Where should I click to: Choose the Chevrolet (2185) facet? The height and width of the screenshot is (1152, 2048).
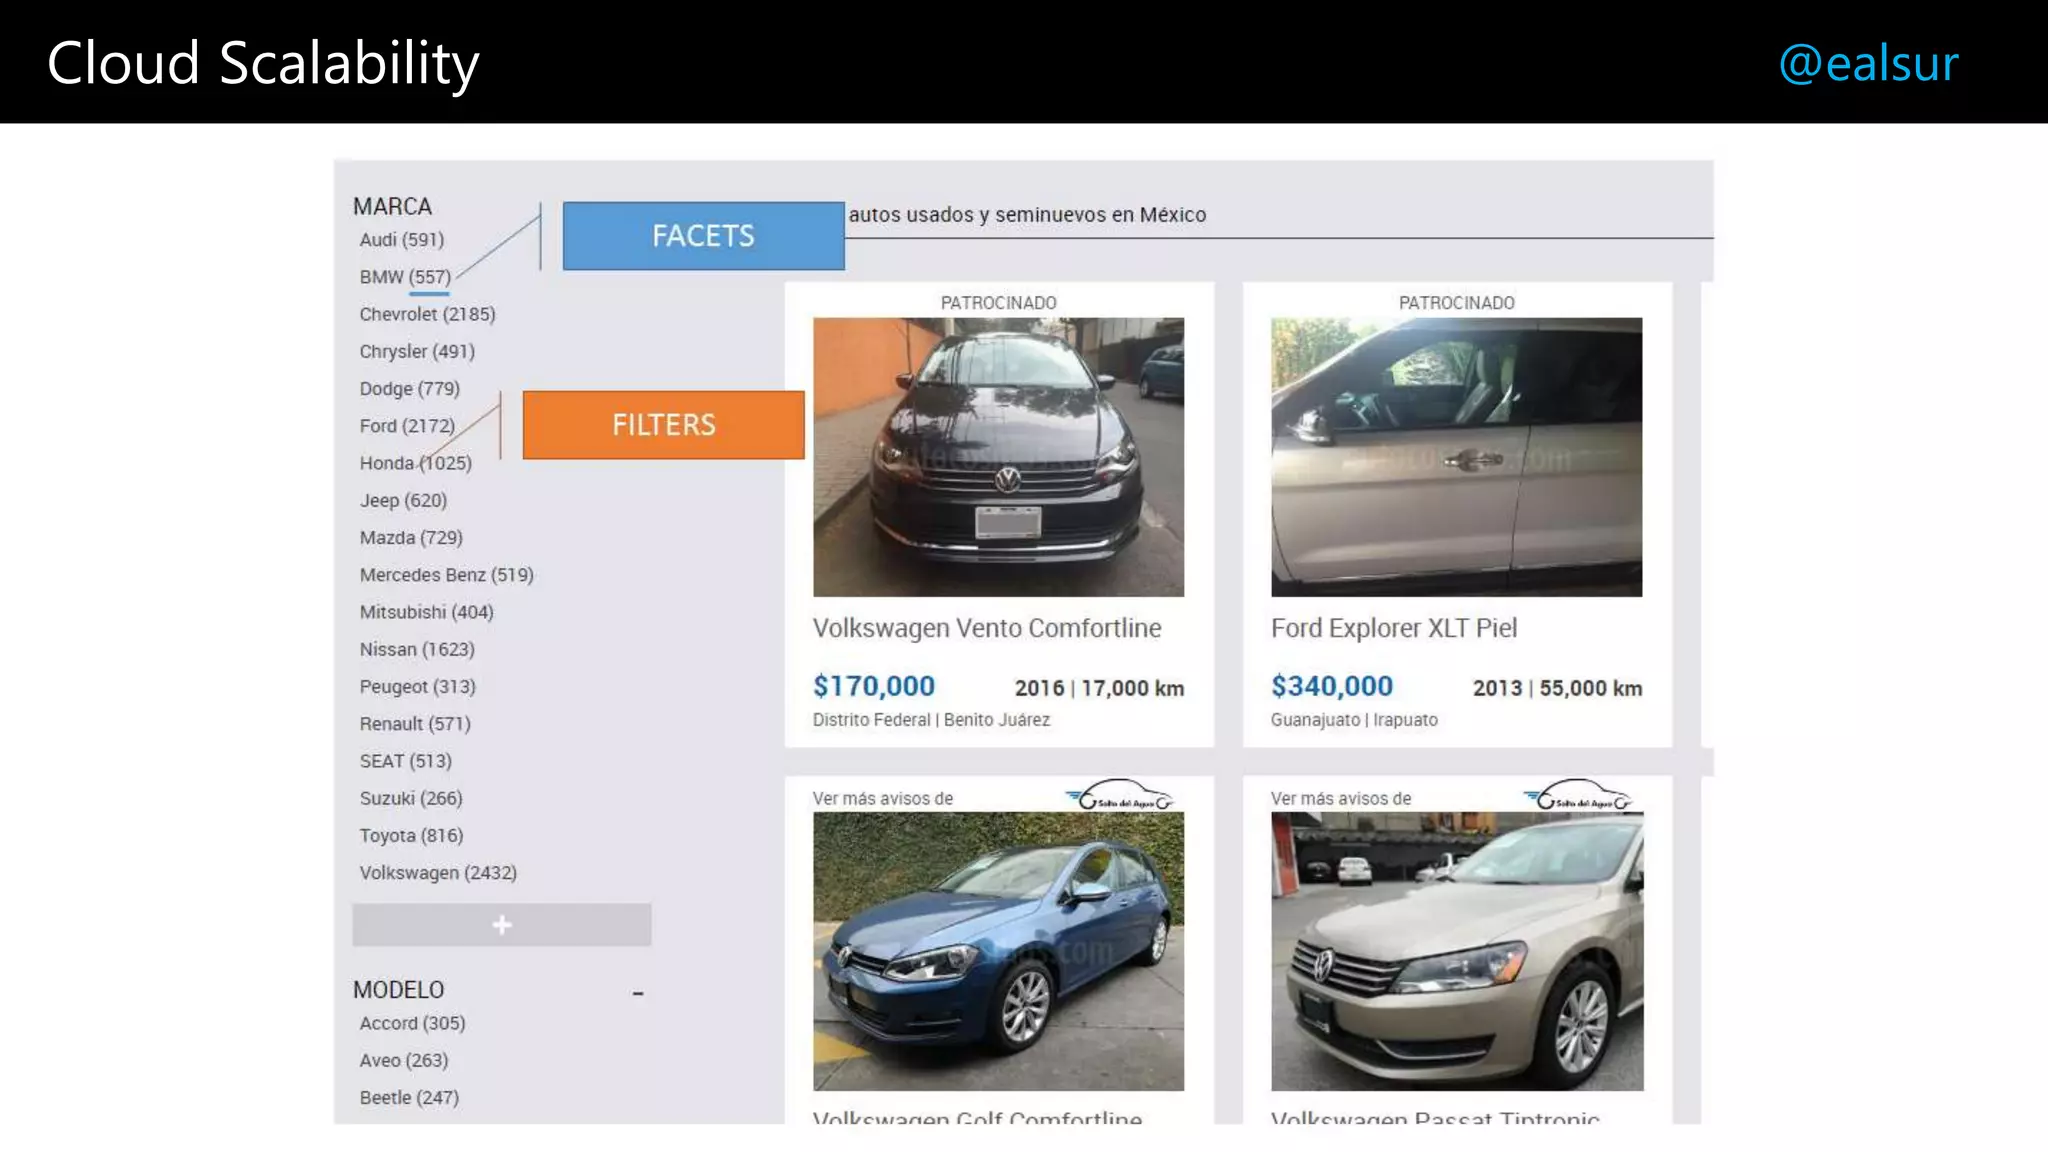pyautogui.click(x=427, y=314)
